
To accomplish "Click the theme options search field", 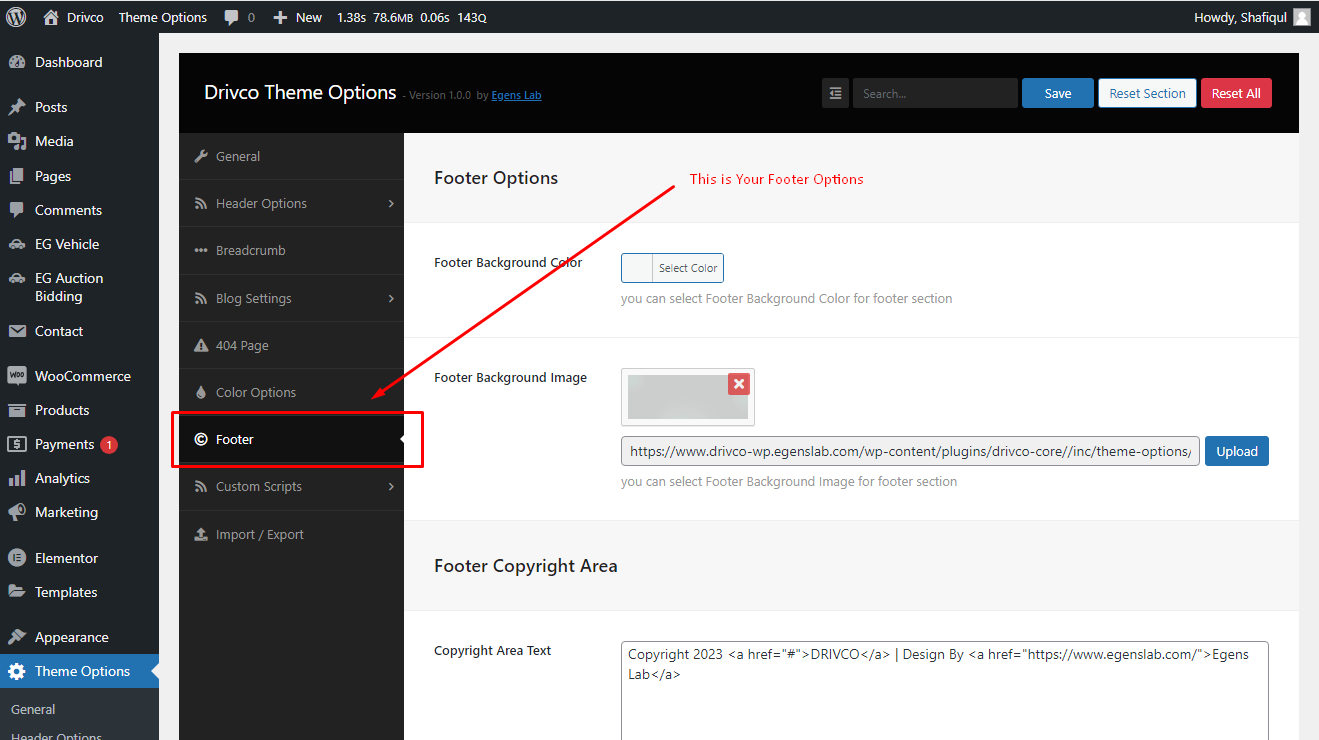I will coord(935,93).
